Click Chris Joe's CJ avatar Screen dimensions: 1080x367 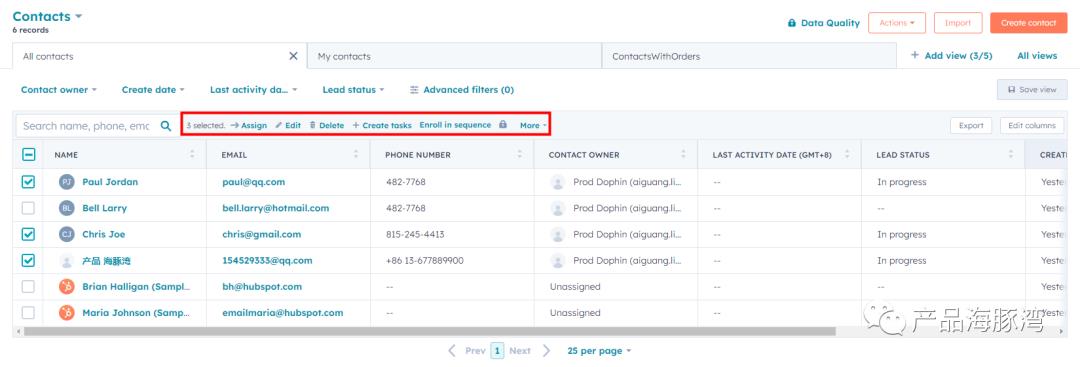point(67,234)
